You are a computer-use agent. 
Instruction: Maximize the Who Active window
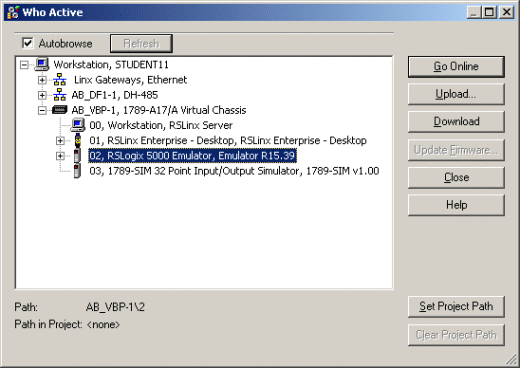tap(489, 12)
